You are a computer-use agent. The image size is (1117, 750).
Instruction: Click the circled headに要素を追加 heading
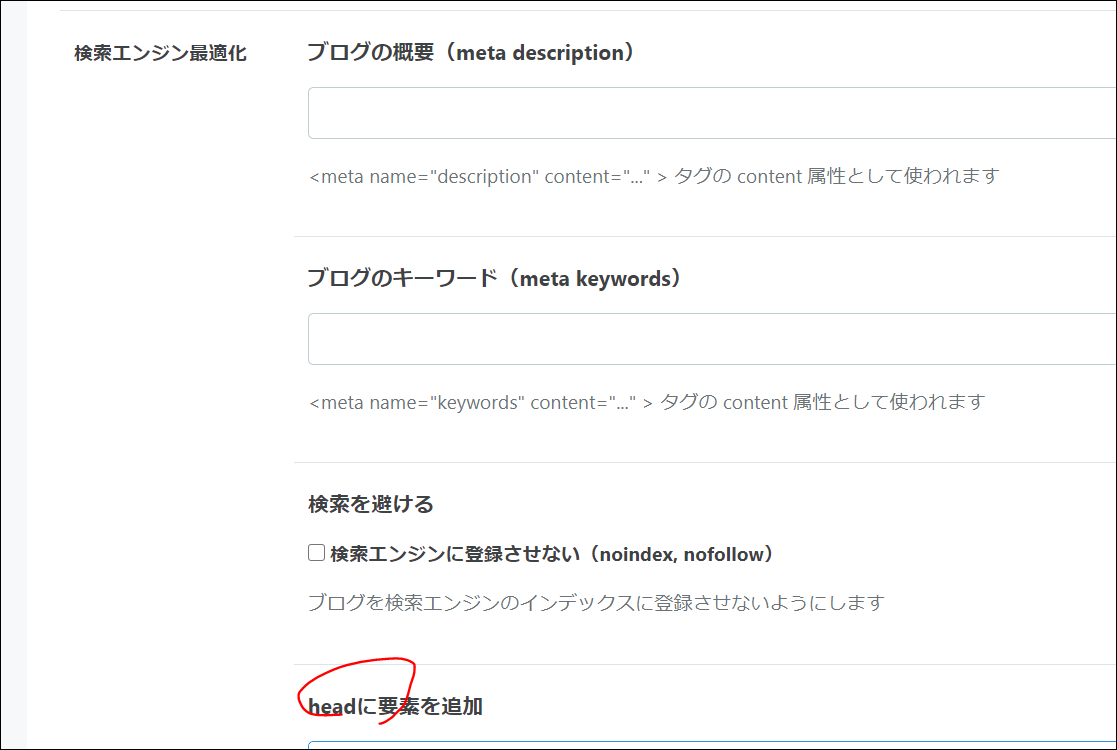[395, 706]
